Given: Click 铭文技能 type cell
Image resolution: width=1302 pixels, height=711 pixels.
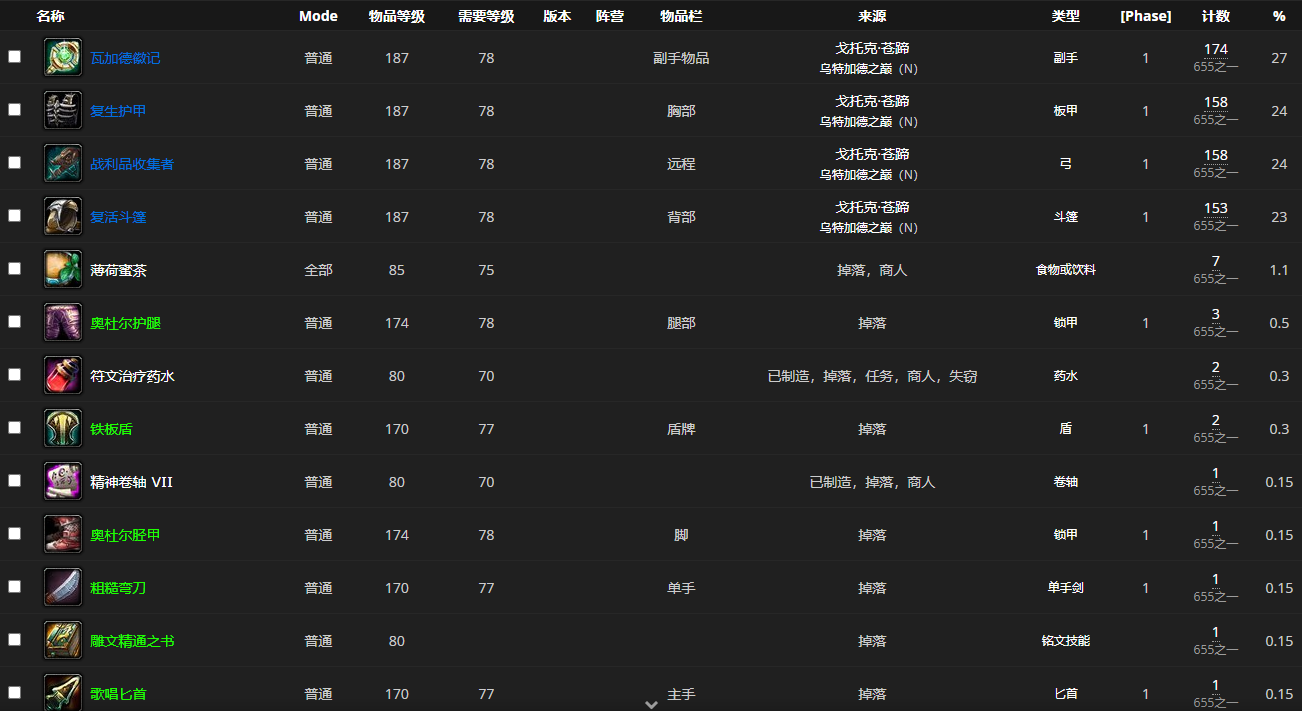Looking at the screenshot, I should click(1066, 641).
